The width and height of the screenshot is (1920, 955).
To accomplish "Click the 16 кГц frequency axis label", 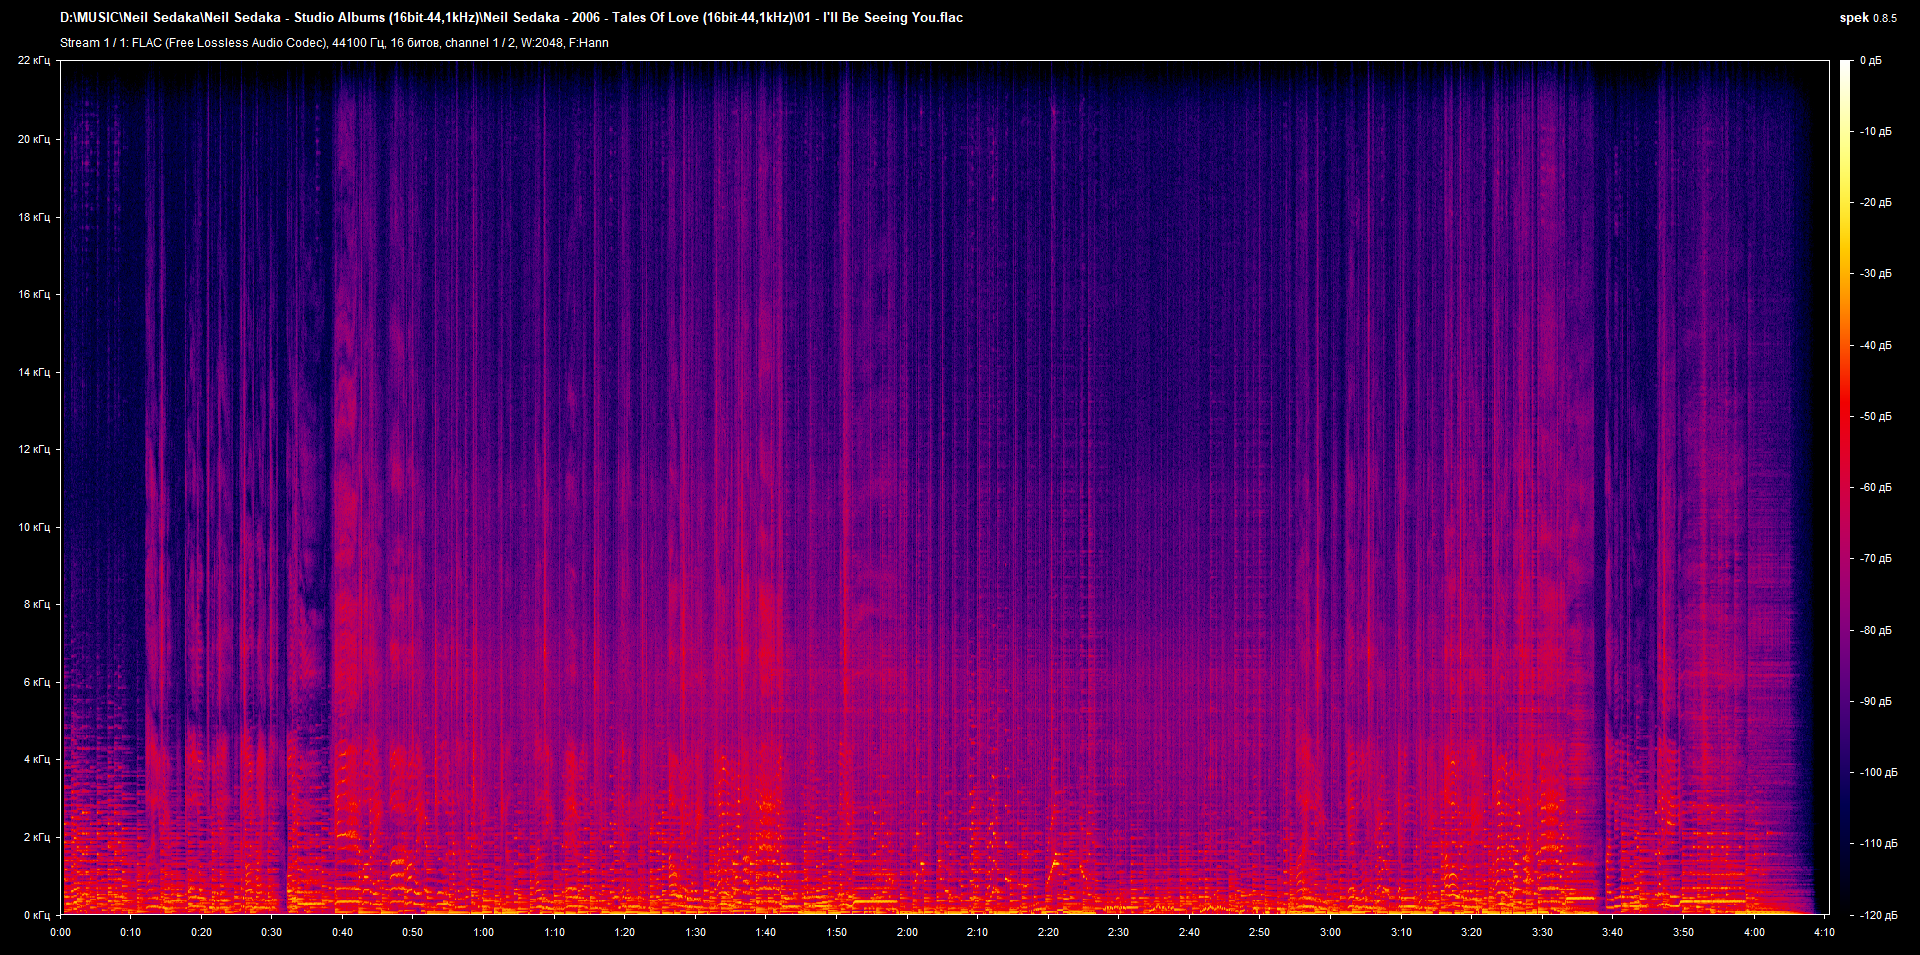I will coord(34,294).
